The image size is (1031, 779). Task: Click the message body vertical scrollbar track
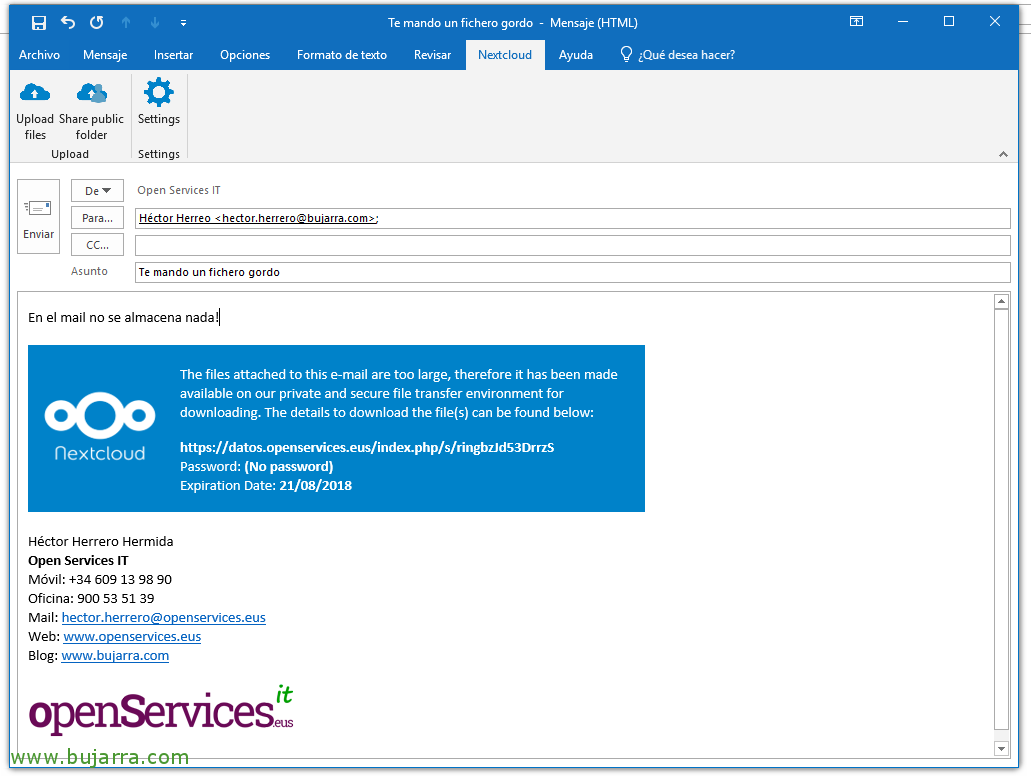[1001, 519]
